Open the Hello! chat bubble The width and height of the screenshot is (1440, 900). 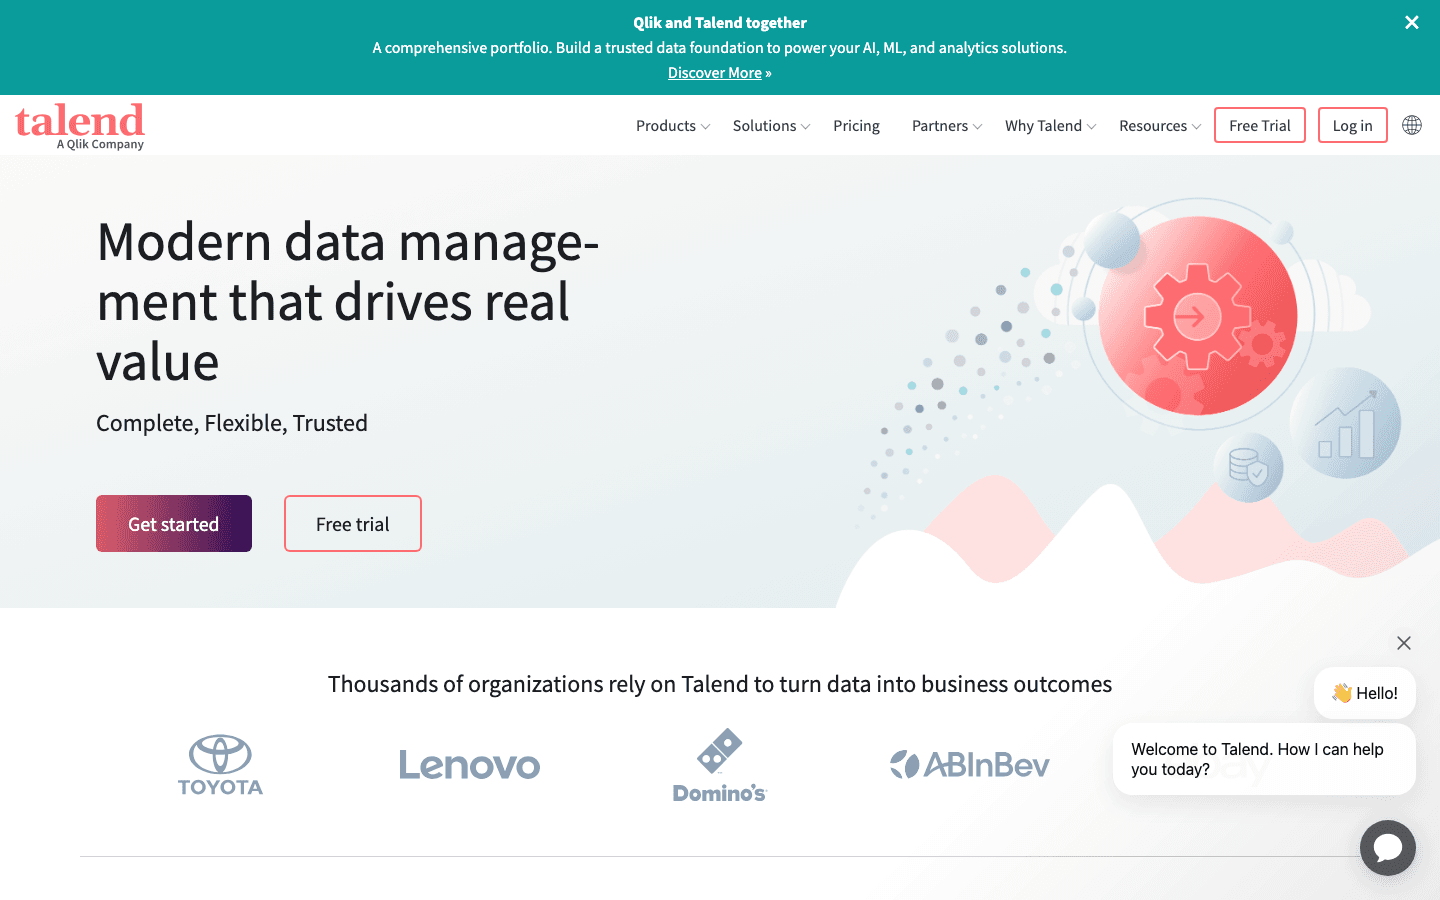pyautogui.click(x=1365, y=693)
